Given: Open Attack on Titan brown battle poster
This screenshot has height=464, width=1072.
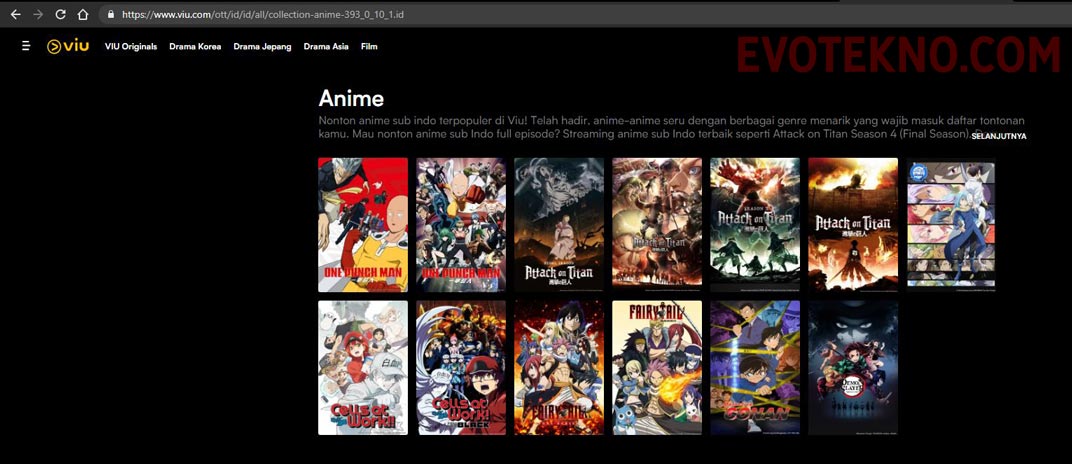Looking at the screenshot, I should pos(657,225).
